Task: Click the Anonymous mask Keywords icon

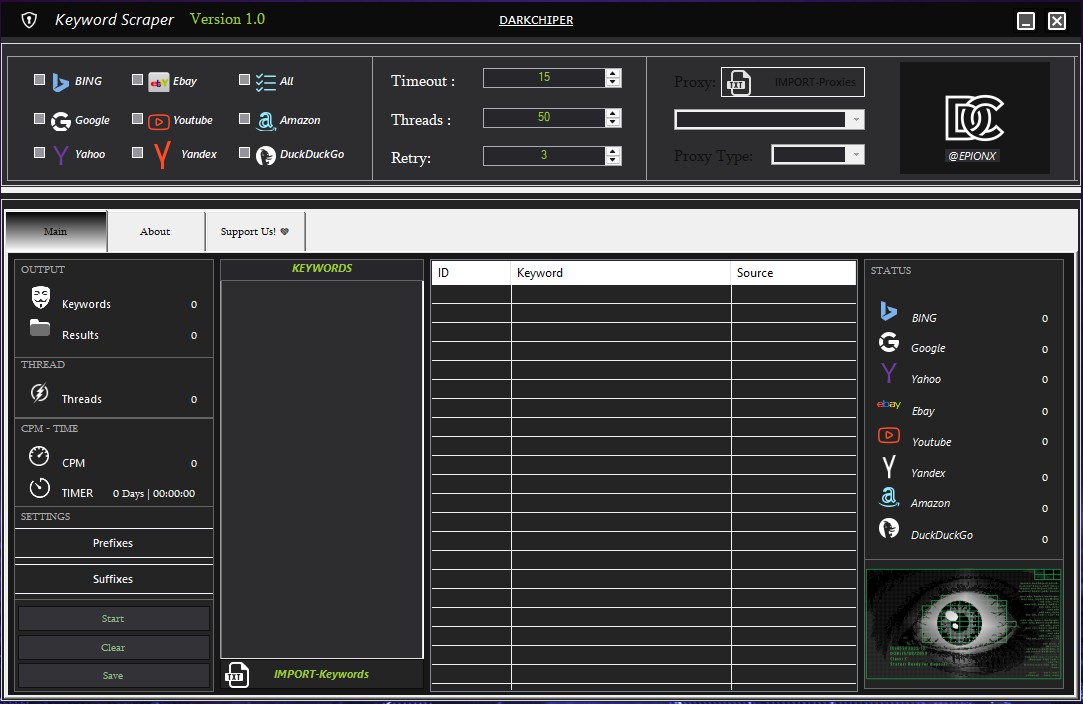Action: click(x=40, y=298)
